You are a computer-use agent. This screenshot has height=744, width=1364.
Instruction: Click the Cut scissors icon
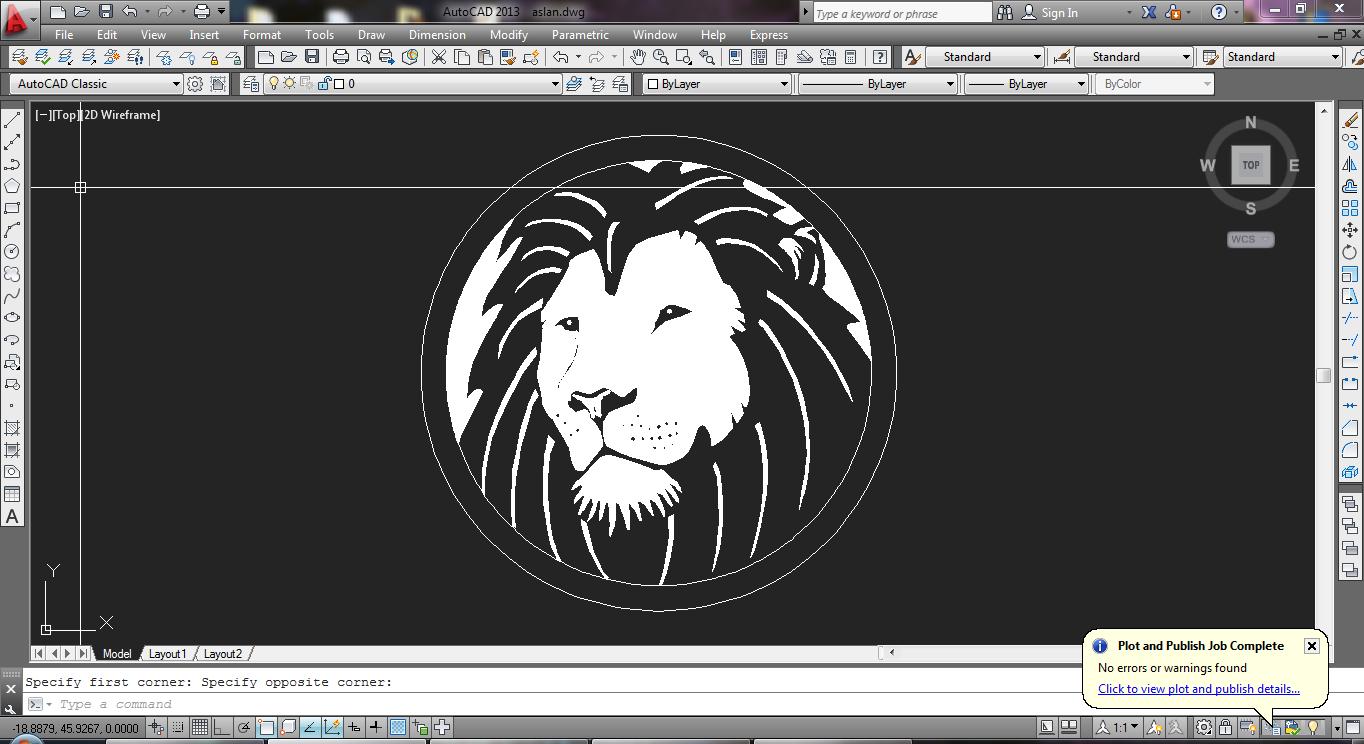[x=439, y=57]
